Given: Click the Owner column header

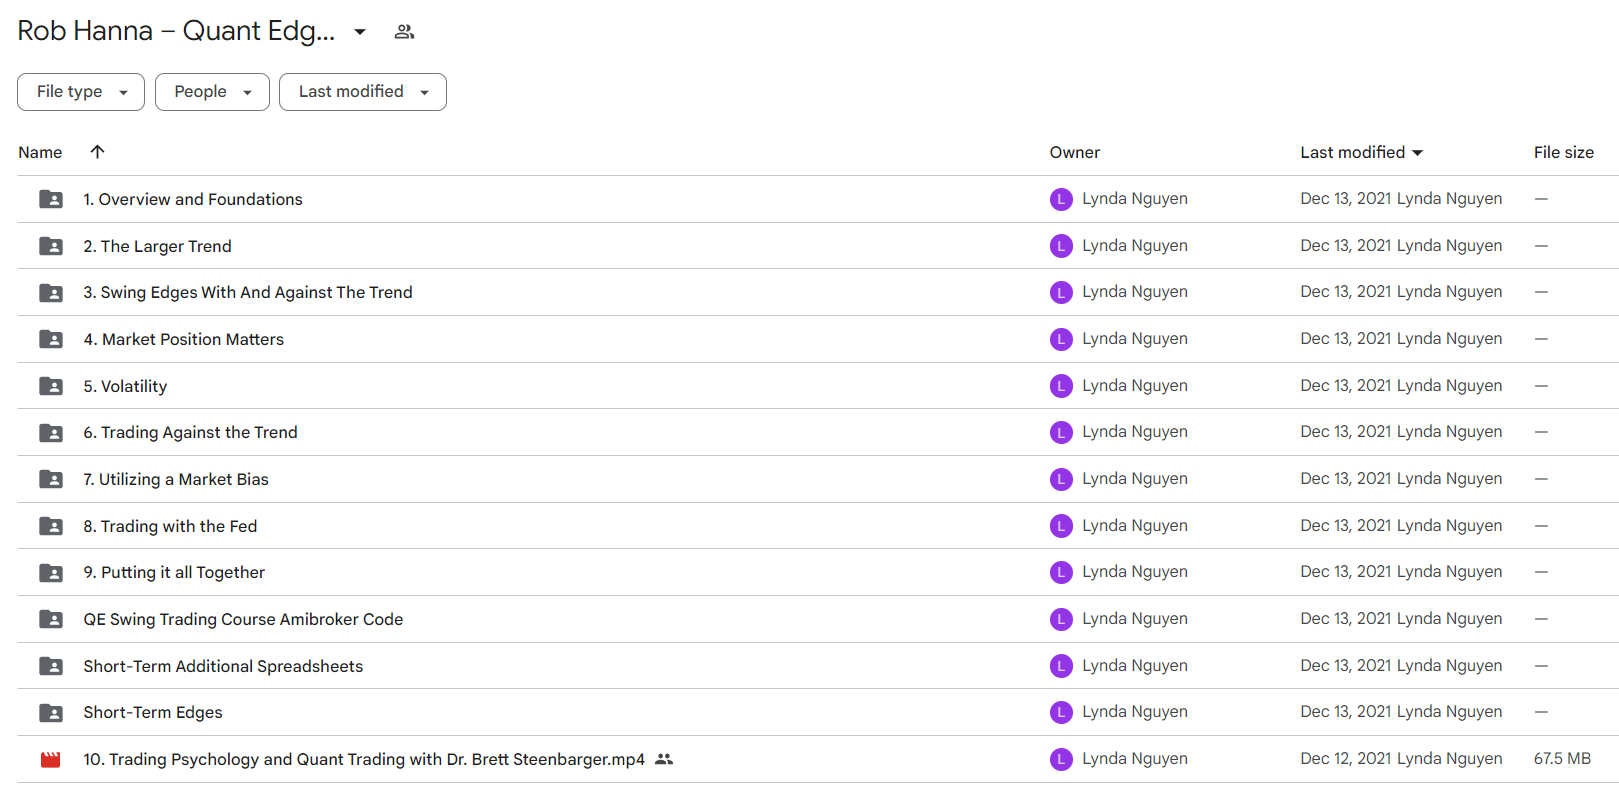Looking at the screenshot, I should [x=1075, y=152].
